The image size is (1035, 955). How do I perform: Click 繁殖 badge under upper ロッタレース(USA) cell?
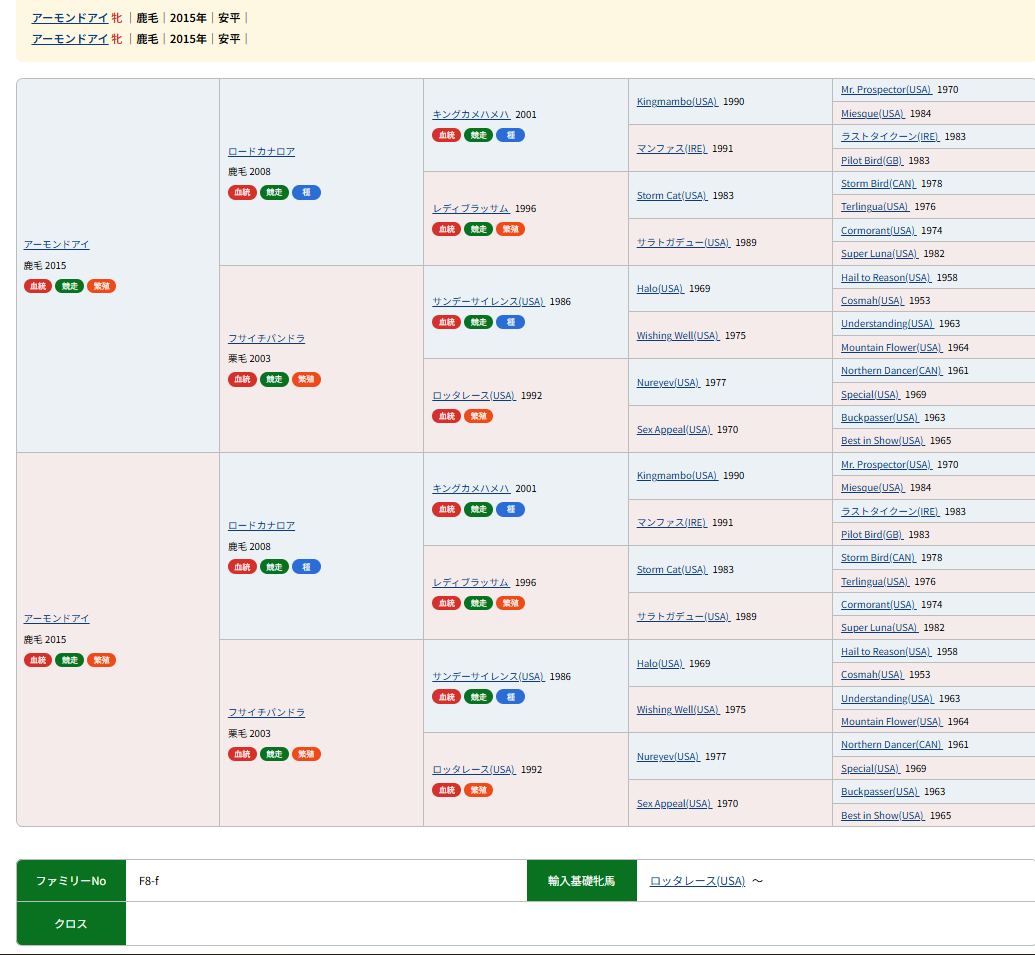(478, 416)
